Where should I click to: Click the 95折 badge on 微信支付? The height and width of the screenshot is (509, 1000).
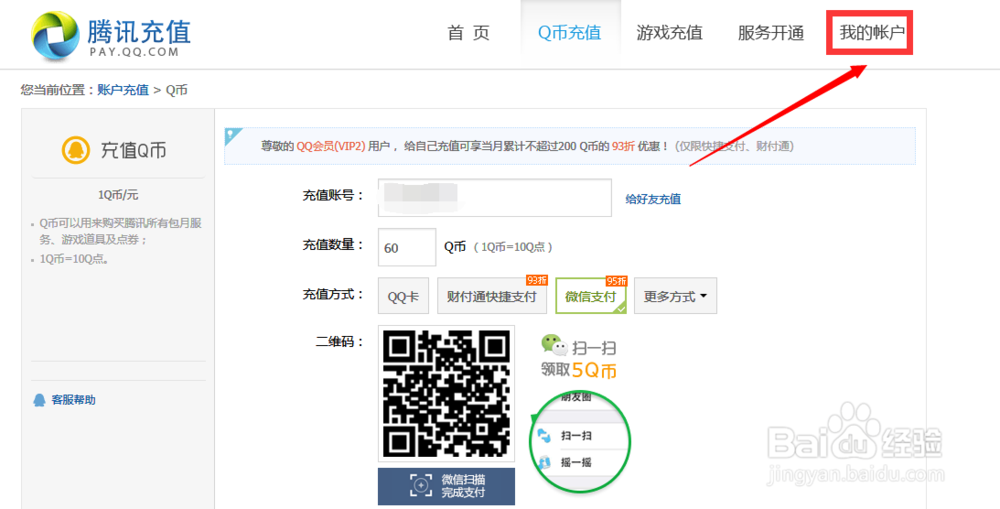(x=616, y=281)
